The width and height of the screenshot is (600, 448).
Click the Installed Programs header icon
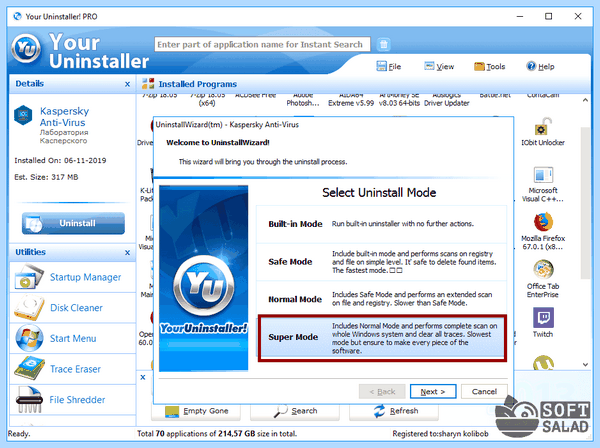(x=148, y=84)
